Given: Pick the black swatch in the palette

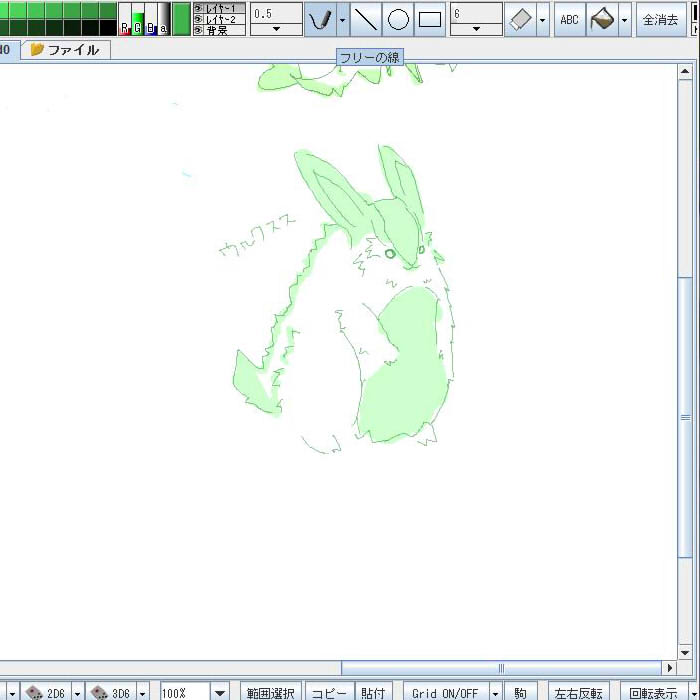Looking at the screenshot, I should (108, 28).
